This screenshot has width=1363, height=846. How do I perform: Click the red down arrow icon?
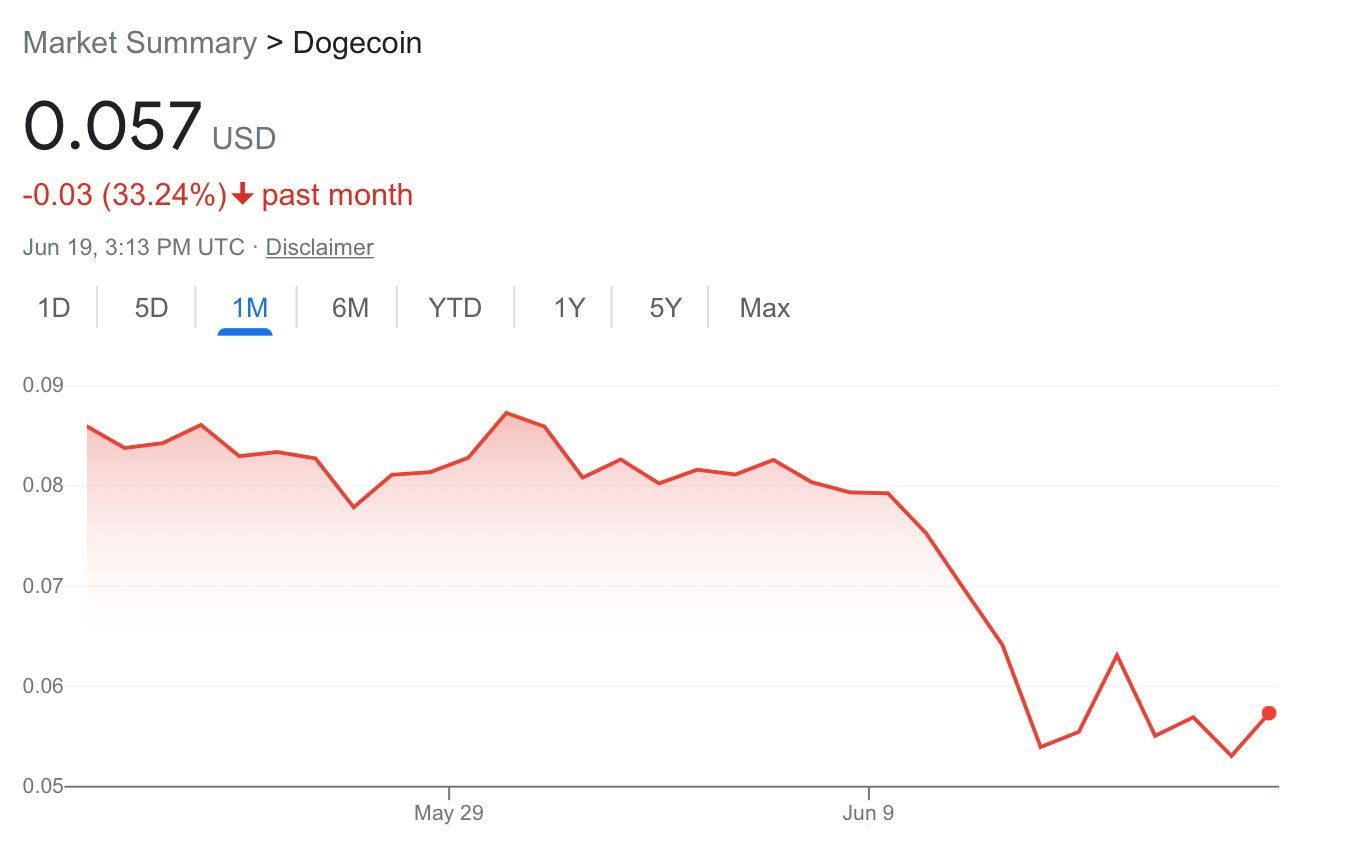[x=242, y=195]
